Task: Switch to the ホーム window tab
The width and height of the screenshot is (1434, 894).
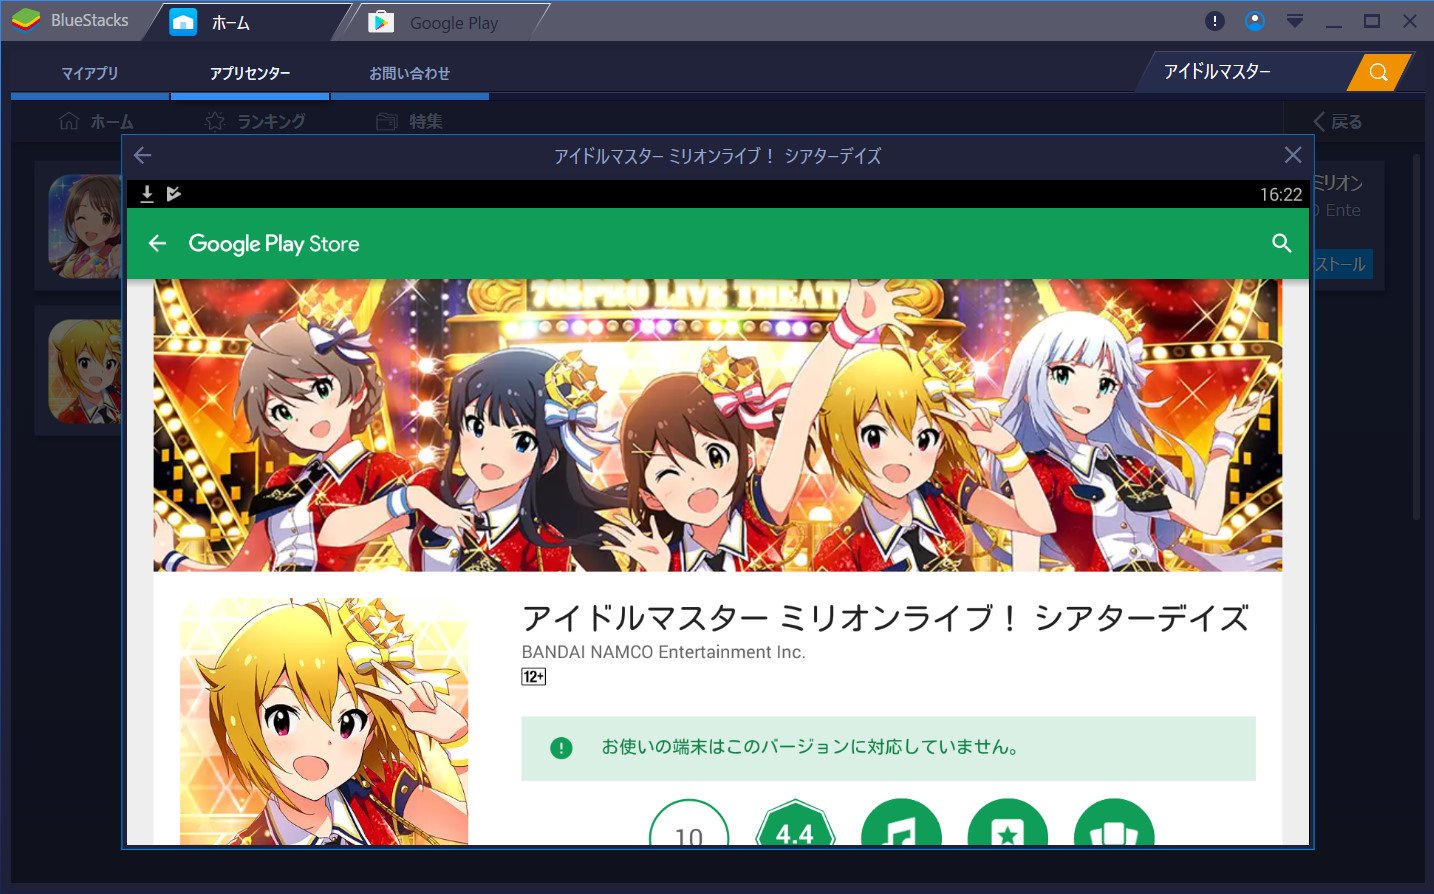Action: tap(245, 22)
